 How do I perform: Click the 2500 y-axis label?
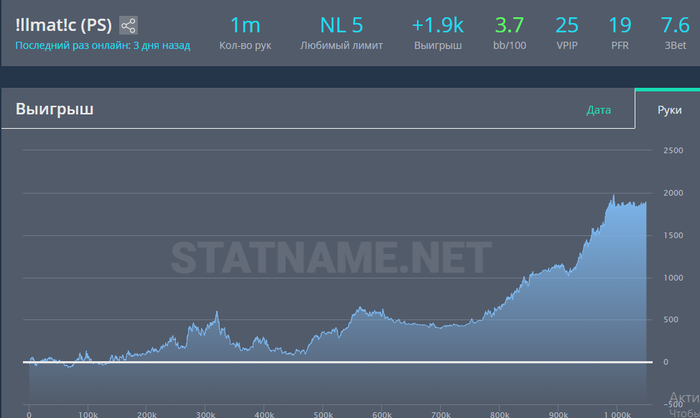point(673,150)
